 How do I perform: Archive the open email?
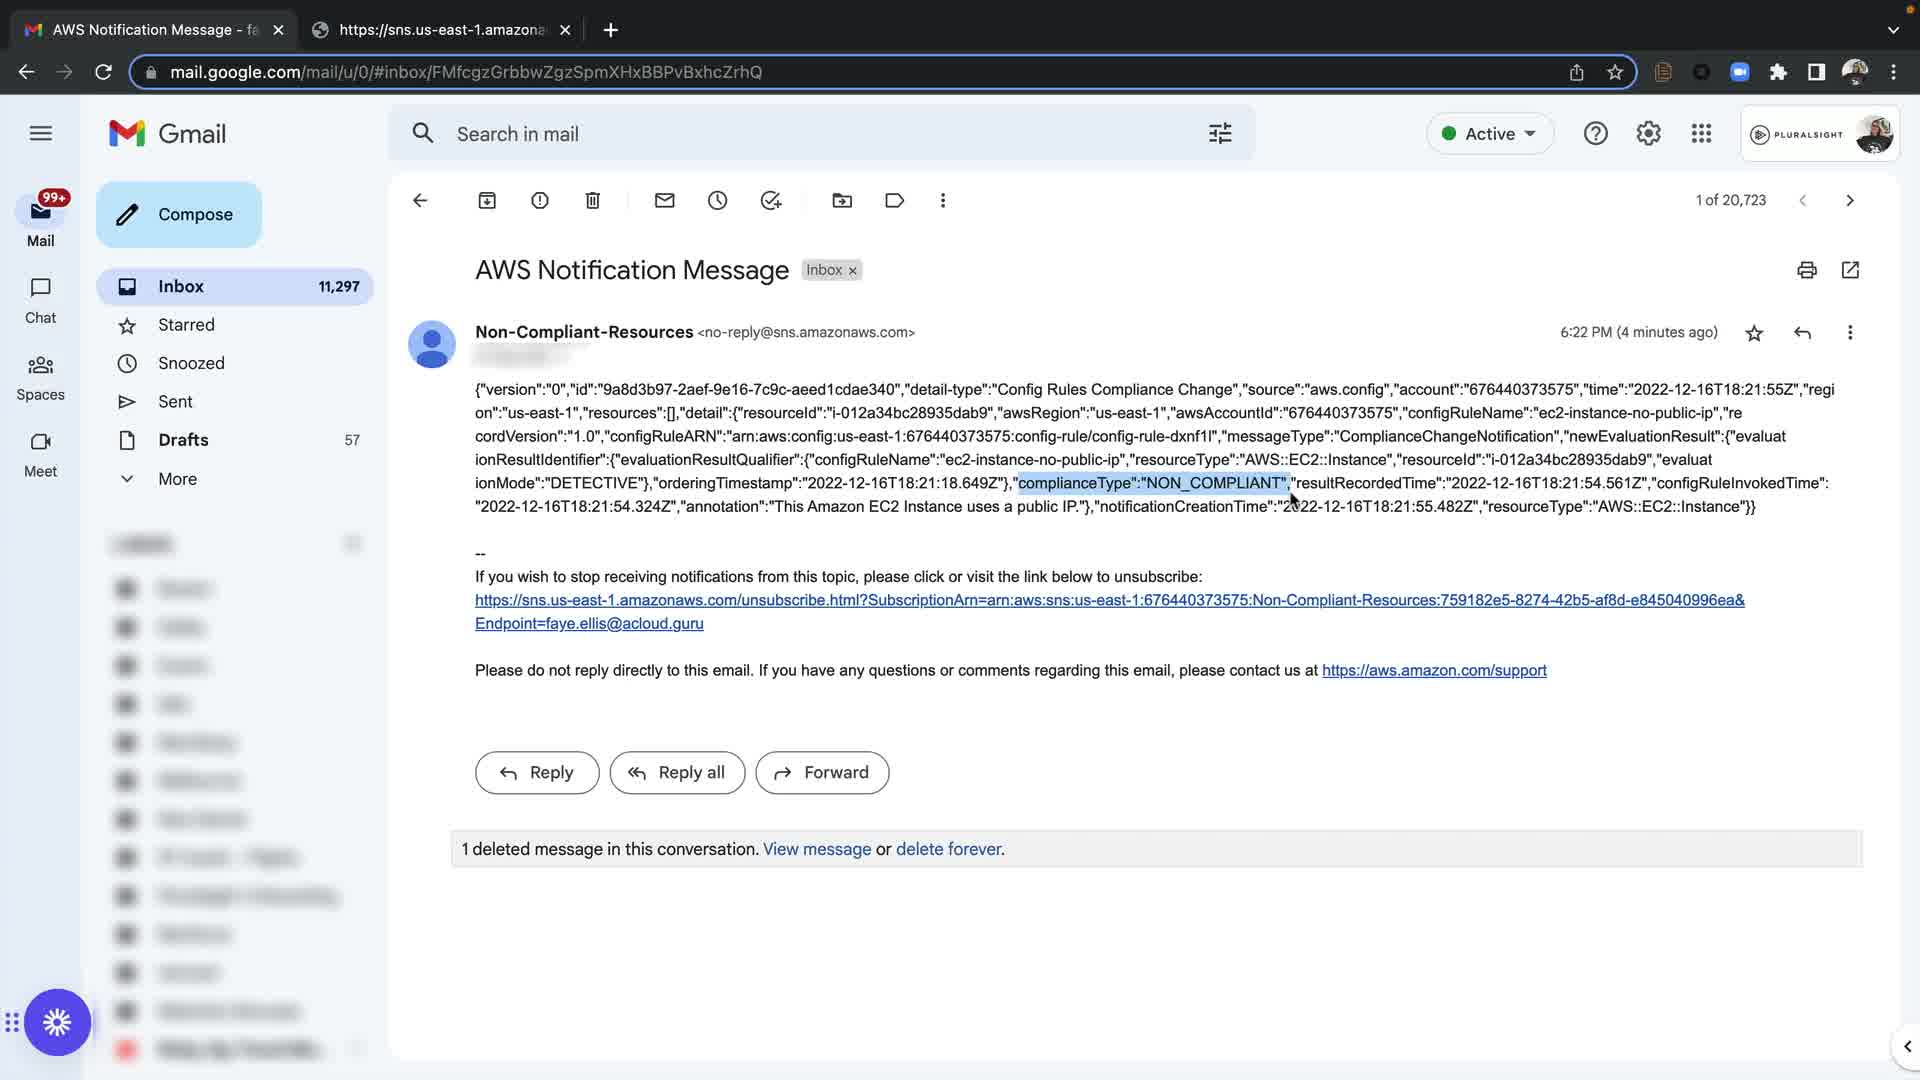(487, 201)
